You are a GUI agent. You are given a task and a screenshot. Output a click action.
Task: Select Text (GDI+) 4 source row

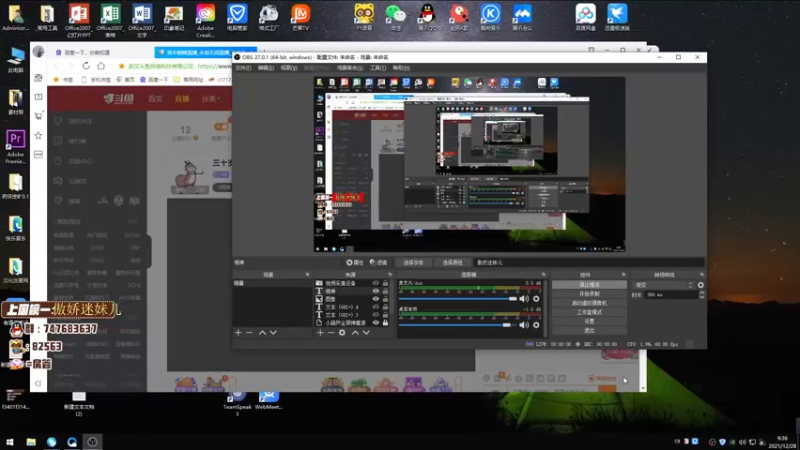pyautogui.click(x=353, y=307)
